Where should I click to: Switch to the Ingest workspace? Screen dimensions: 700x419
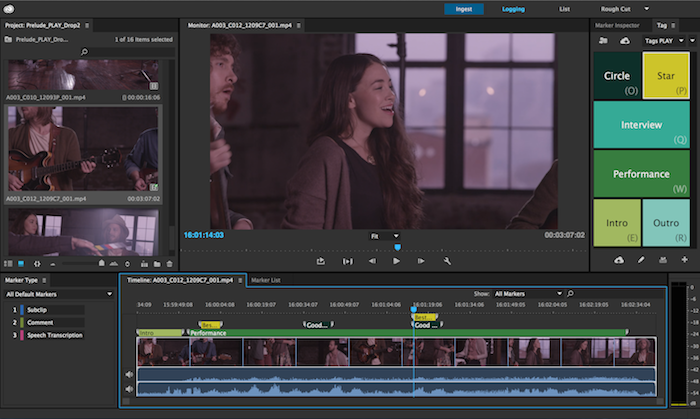[x=464, y=9]
